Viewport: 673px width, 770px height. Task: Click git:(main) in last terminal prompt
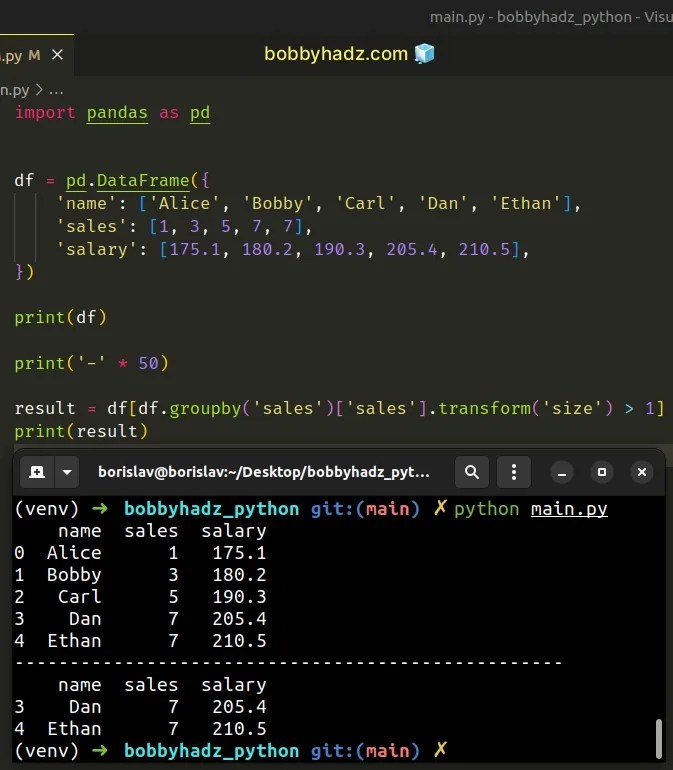365,750
